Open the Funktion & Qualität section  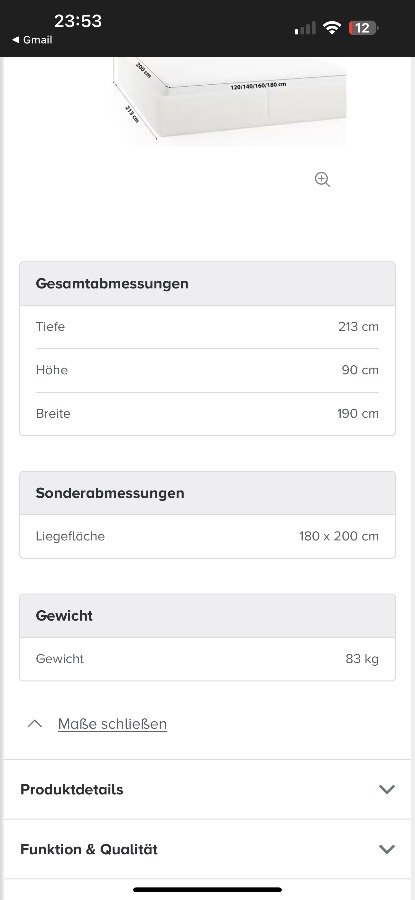point(208,849)
